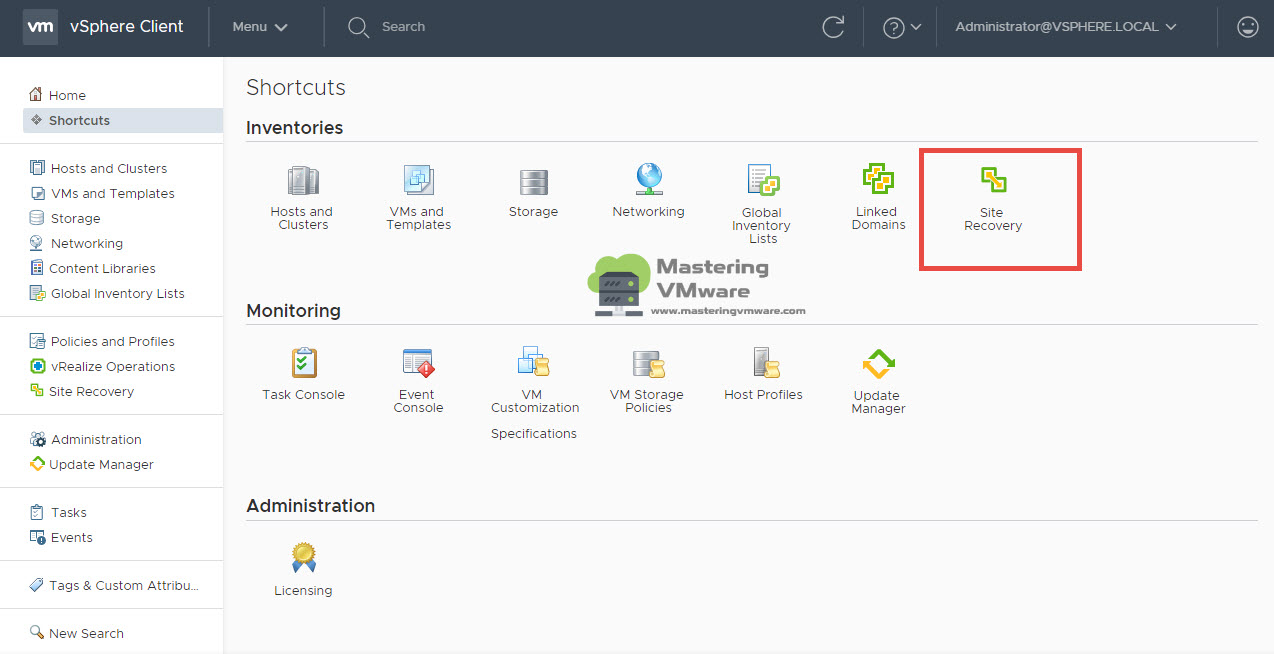This screenshot has width=1274, height=654.
Task: Open the Event Console icon
Action: coord(418,363)
